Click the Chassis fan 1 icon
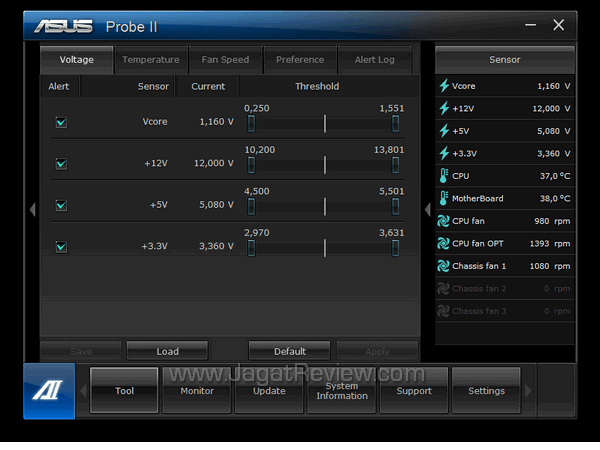Screen dimensions: 600x450 click(x=445, y=266)
